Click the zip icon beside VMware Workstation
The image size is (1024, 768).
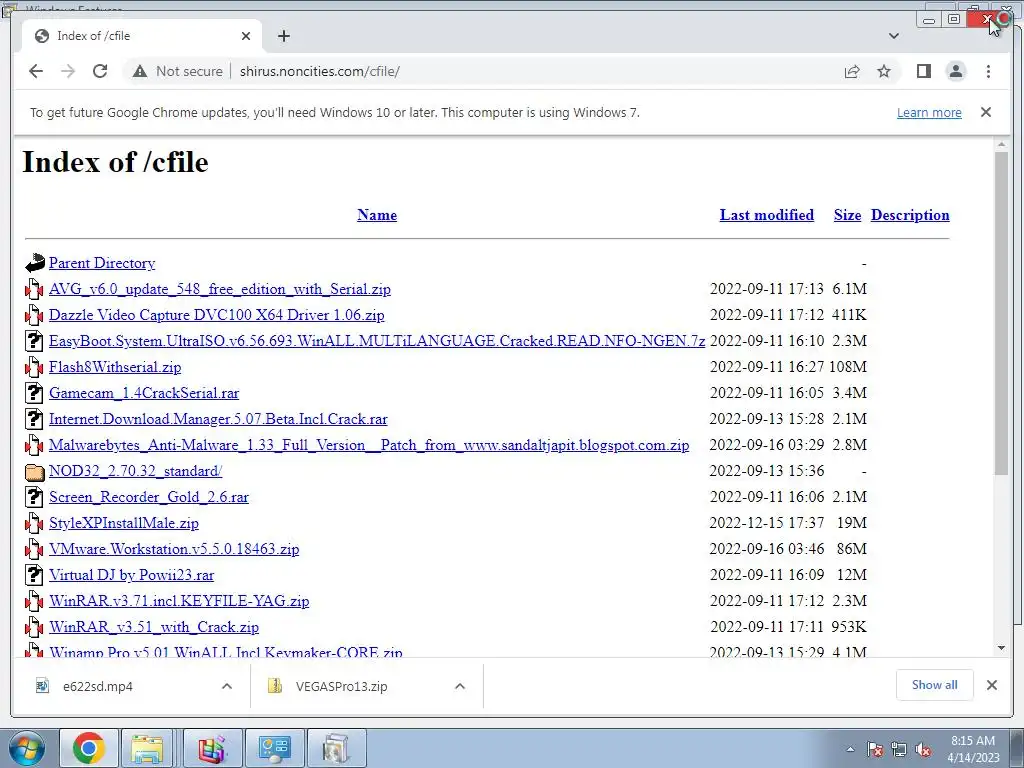34,549
